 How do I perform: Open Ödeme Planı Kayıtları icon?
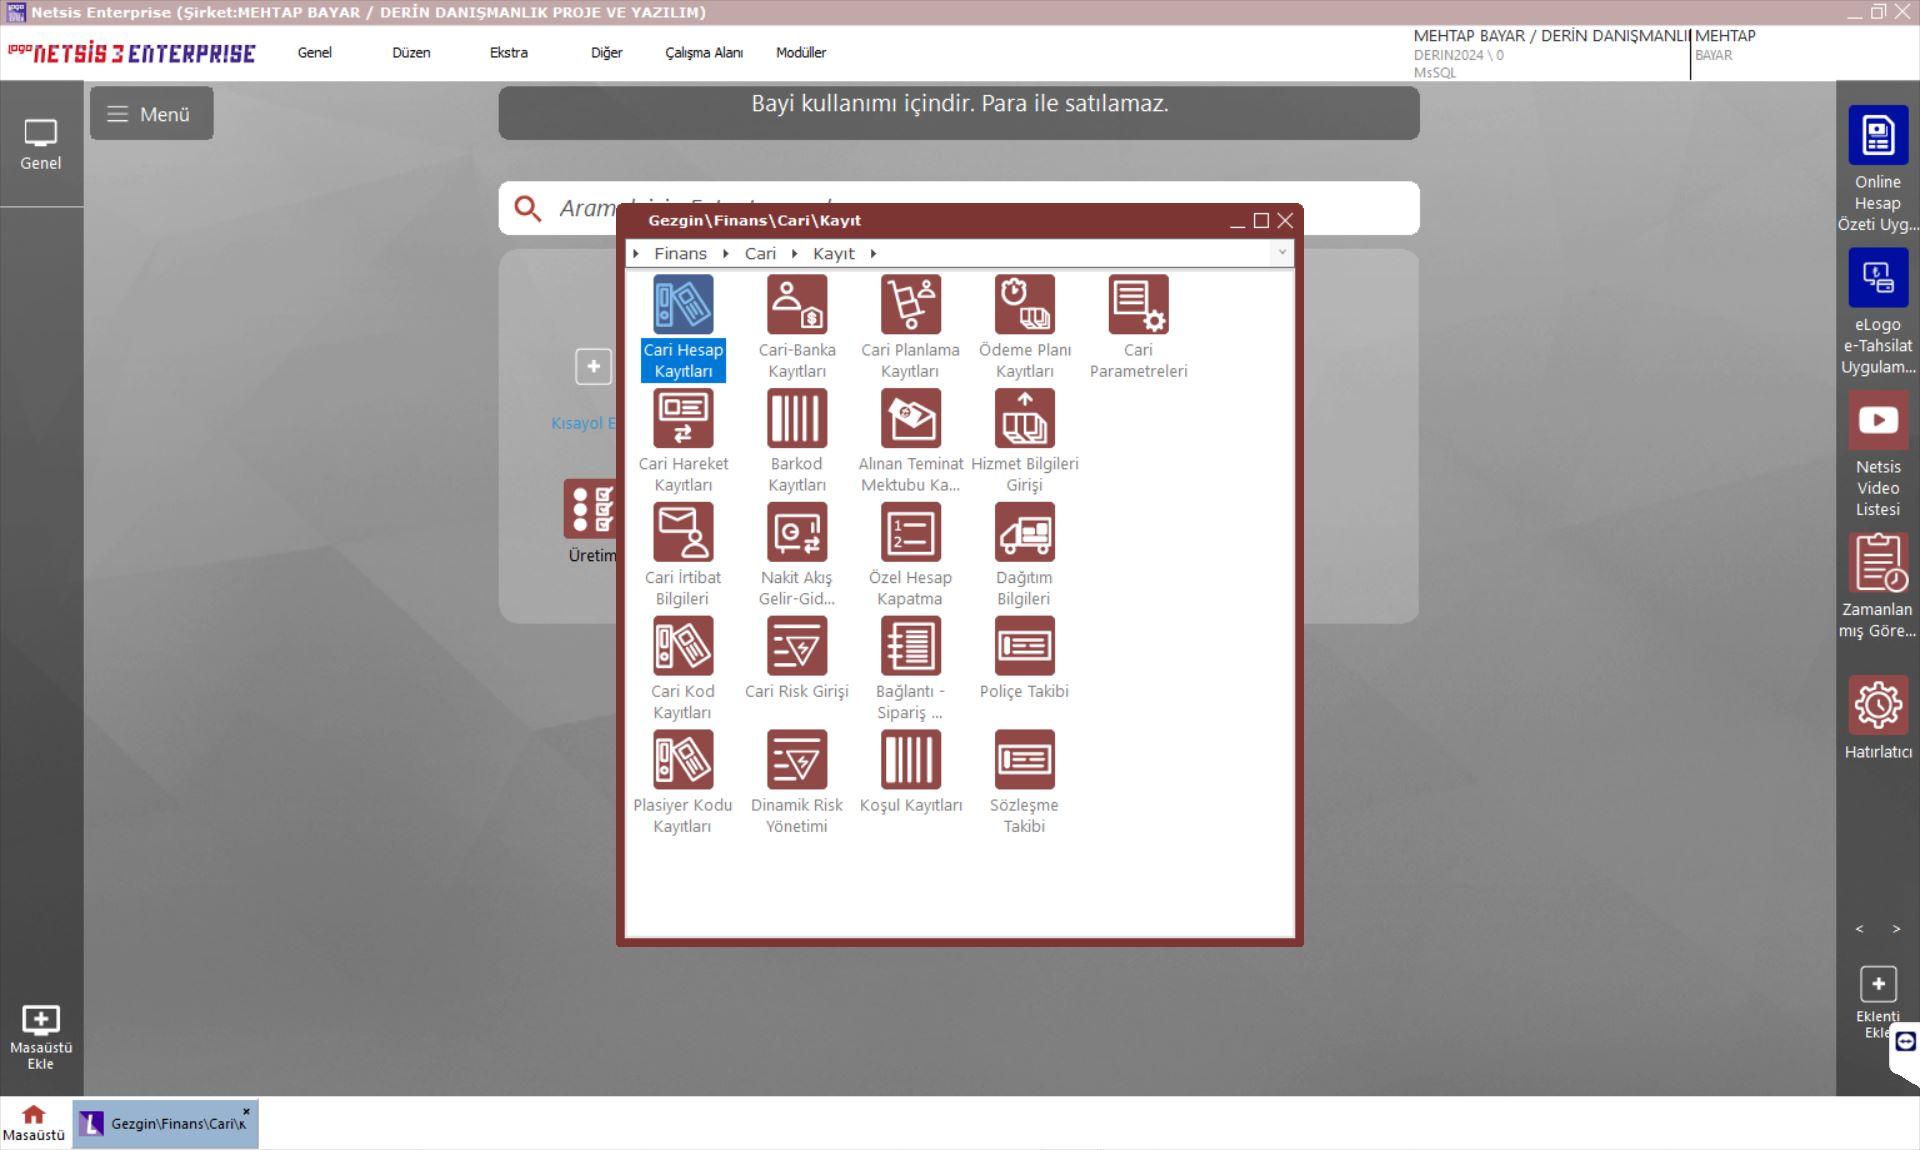point(1024,305)
